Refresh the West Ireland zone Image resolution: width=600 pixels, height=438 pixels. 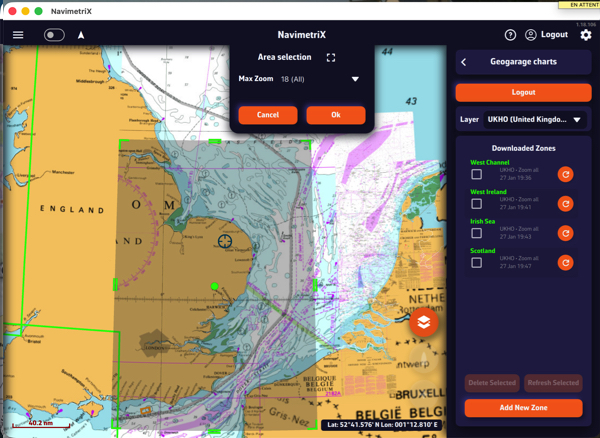pyautogui.click(x=565, y=204)
